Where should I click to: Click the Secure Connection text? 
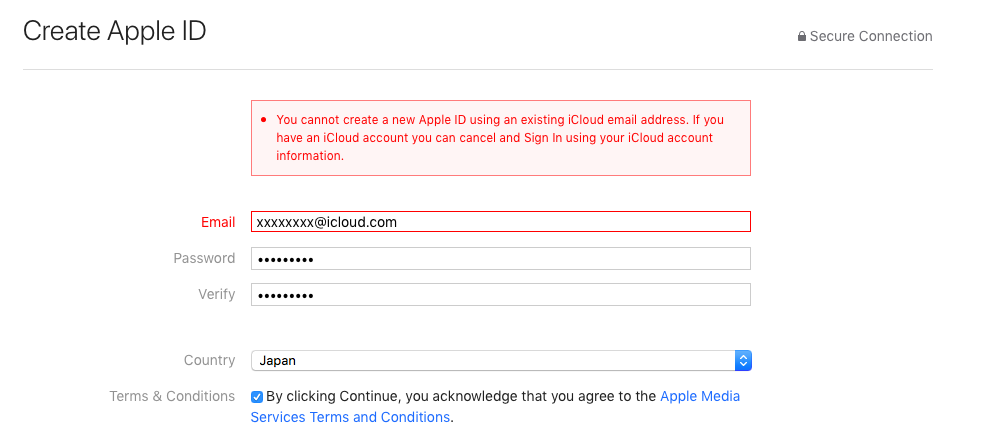871,36
